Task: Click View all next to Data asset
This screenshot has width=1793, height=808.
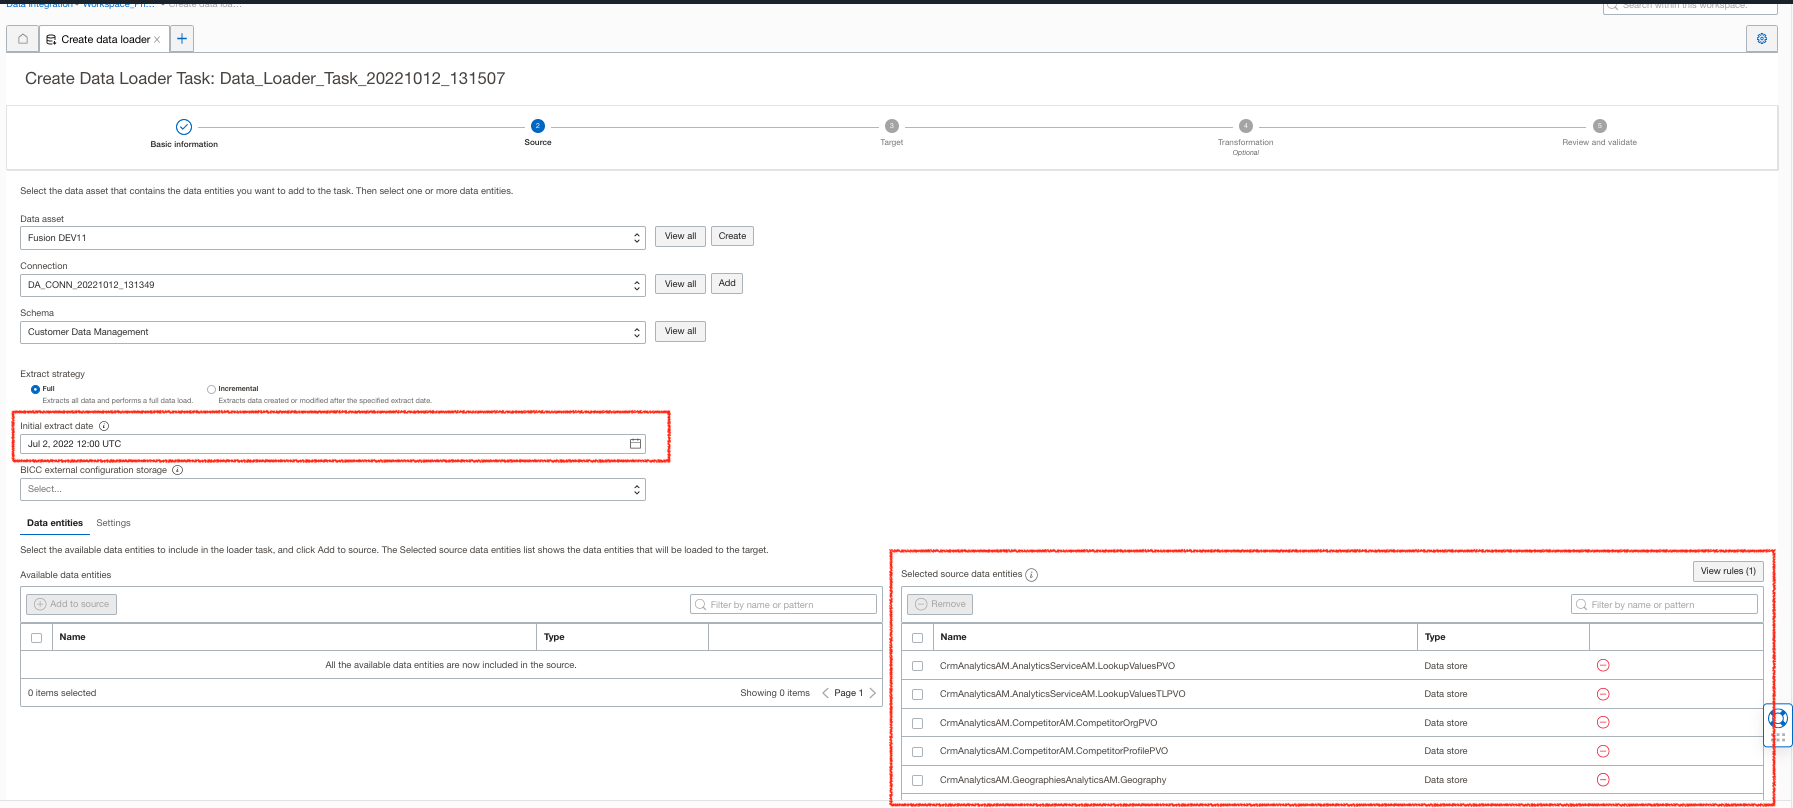Action: (x=680, y=236)
